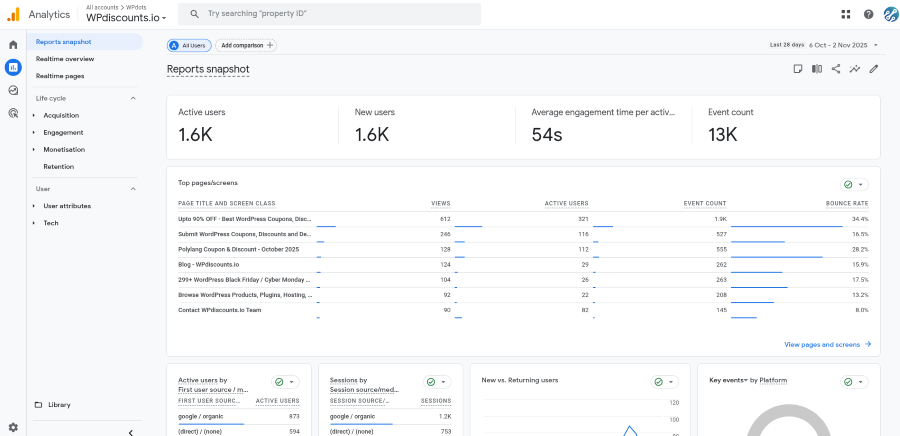Click the New users metric card
Screen dimensions: 900x436
tap(427, 127)
